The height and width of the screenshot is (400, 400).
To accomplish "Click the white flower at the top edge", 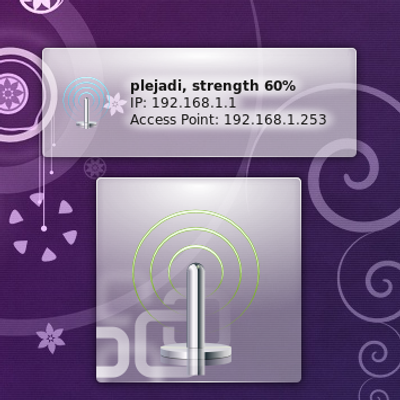I will 41,5.
